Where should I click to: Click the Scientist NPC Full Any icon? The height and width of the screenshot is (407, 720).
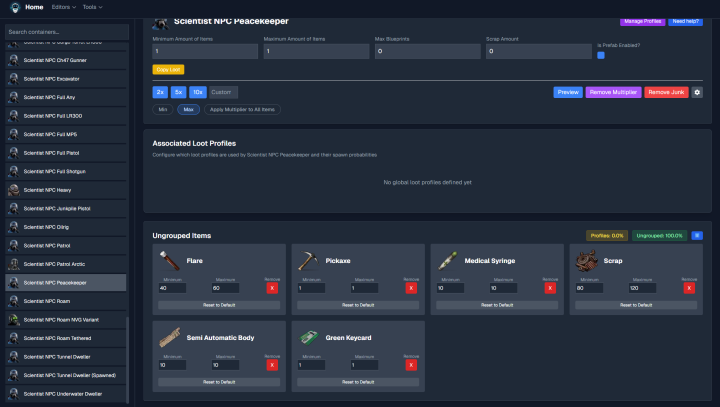pyautogui.click(x=14, y=97)
